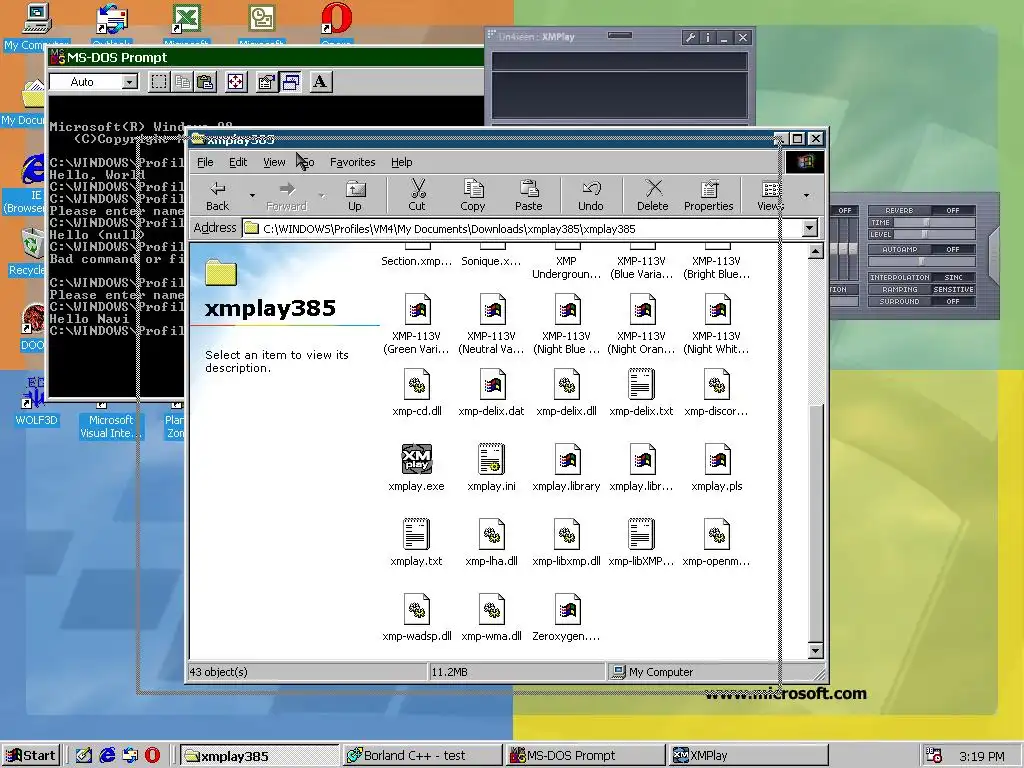Click the Start button

coord(31,756)
